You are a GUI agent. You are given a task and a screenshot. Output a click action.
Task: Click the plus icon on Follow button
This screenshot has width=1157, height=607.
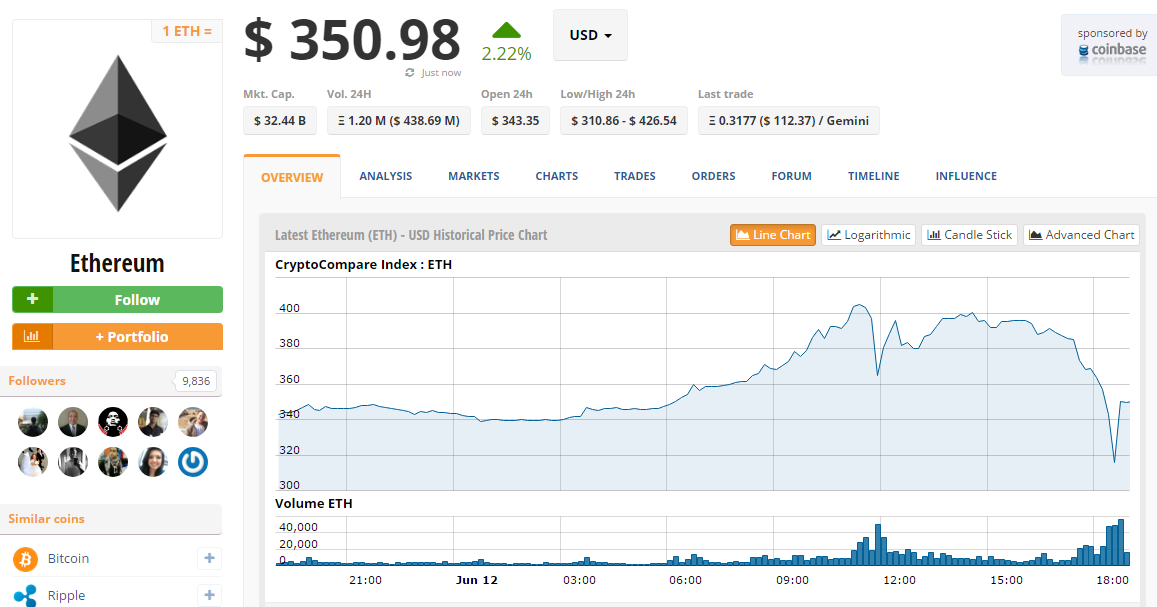[32, 299]
